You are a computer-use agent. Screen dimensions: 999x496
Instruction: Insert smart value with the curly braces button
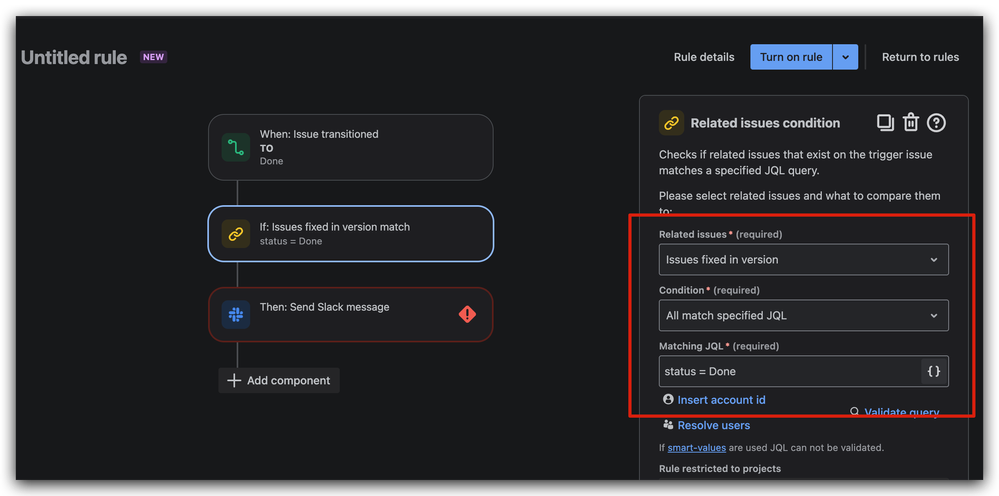tap(934, 371)
